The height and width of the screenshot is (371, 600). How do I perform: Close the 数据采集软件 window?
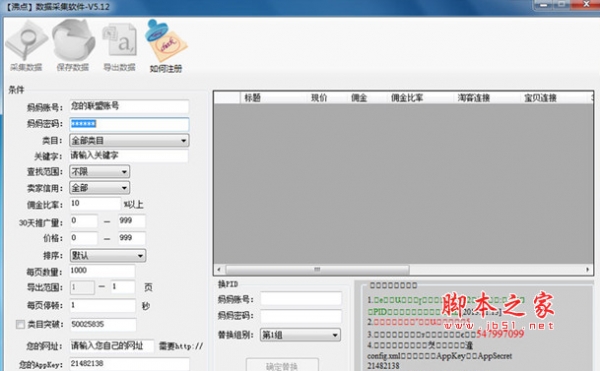click(x=586, y=4)
